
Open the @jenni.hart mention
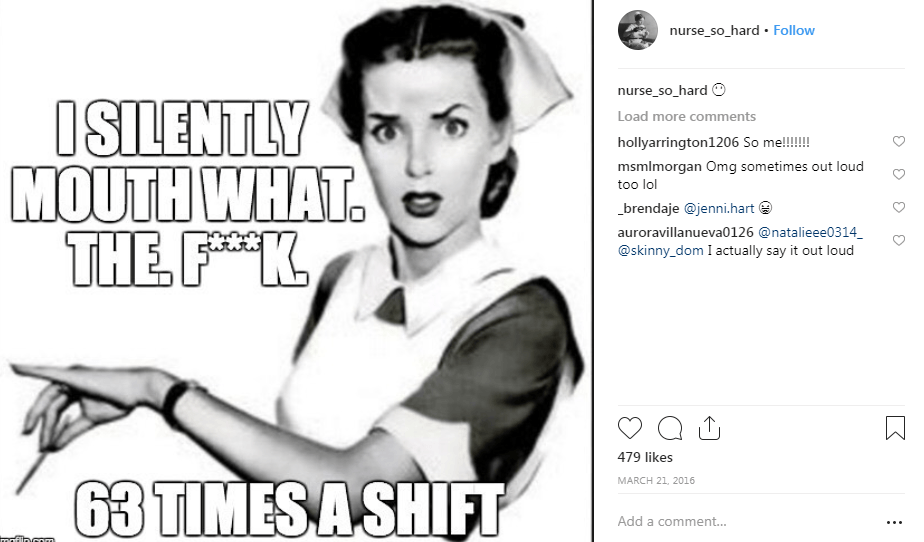pos(719,209)
